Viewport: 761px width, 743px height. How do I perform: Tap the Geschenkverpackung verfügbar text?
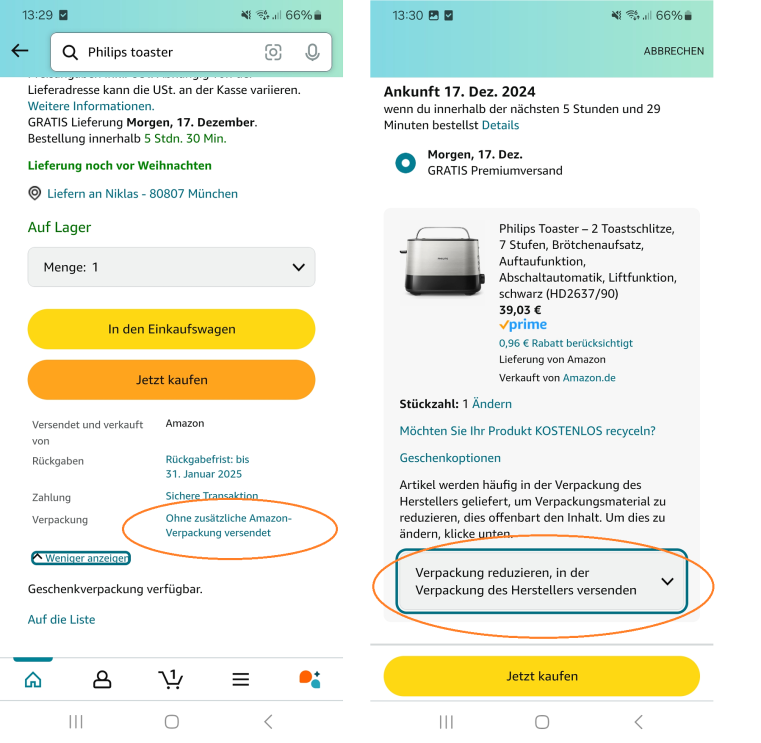(115, 589)
